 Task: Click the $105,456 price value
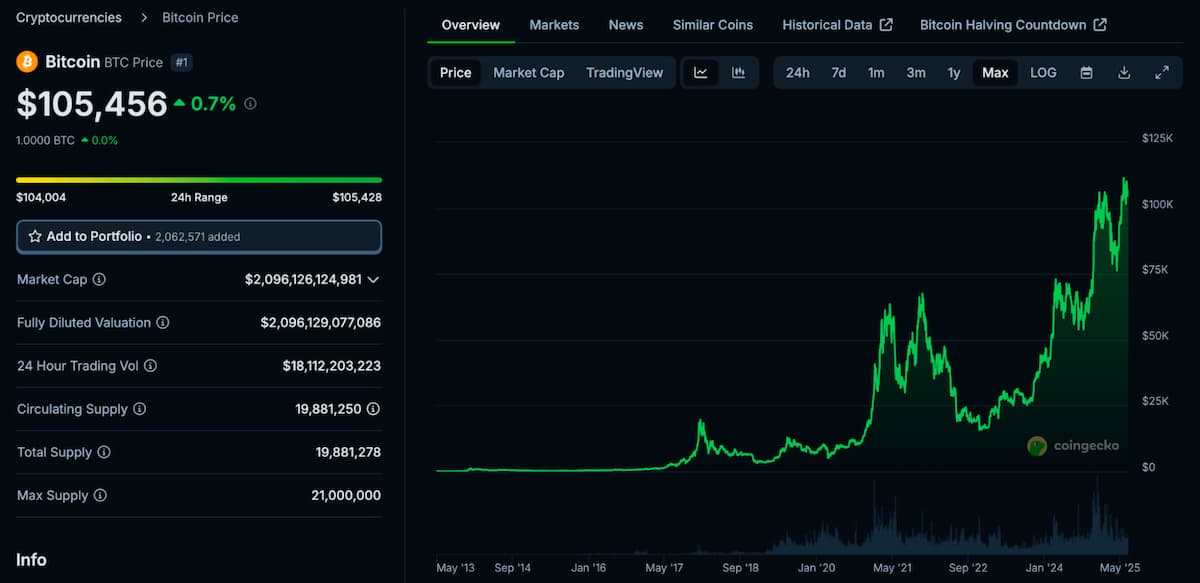click(x=92, y=104)
